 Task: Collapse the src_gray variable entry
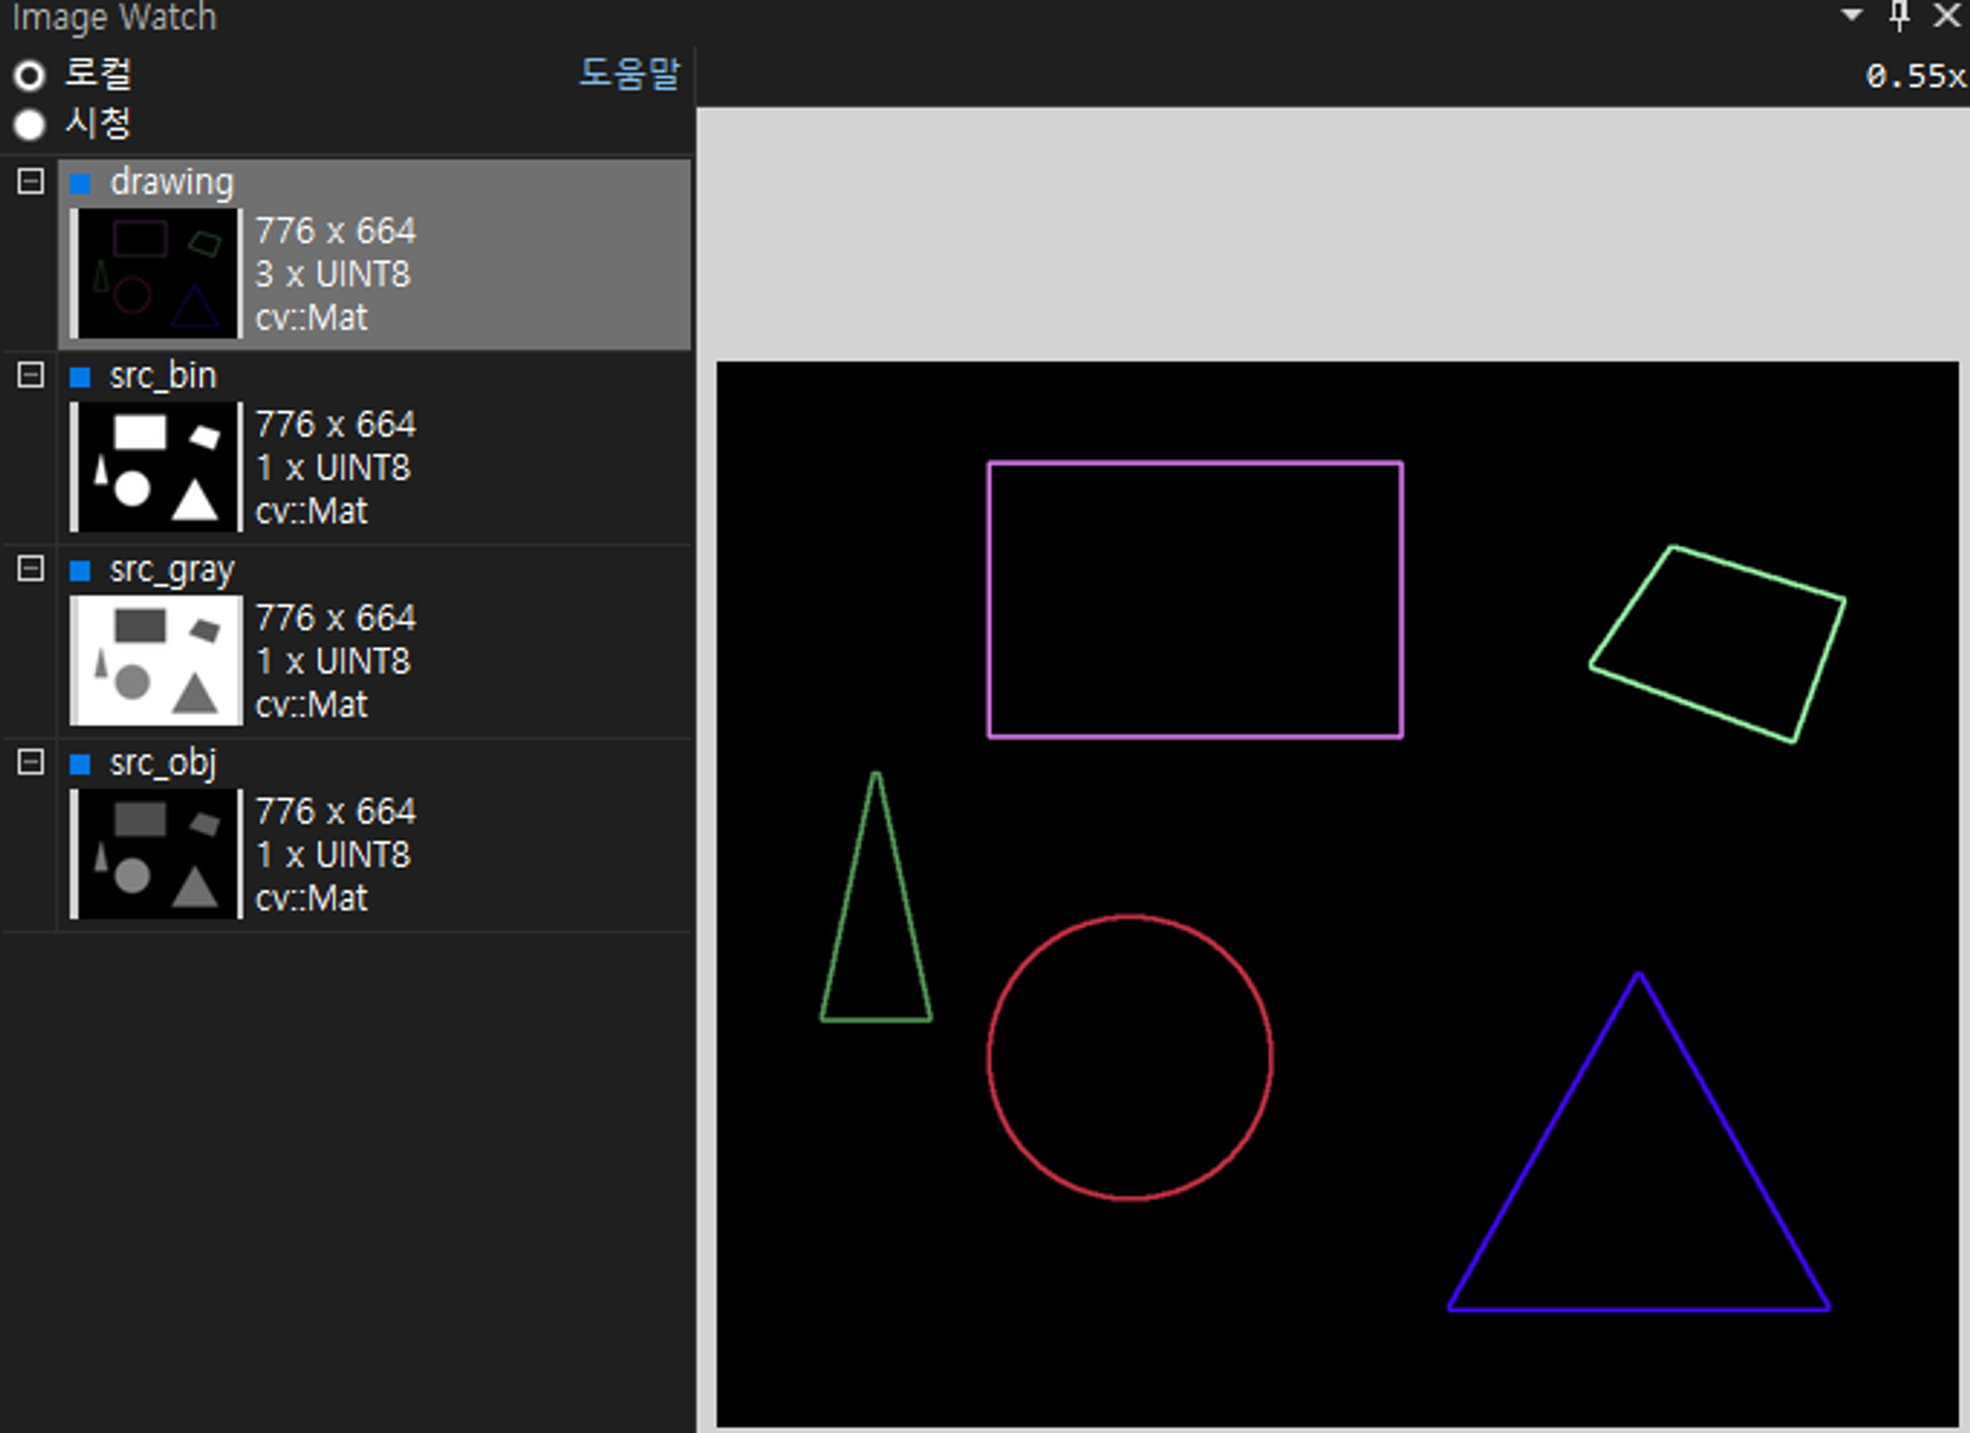[31, 569]
